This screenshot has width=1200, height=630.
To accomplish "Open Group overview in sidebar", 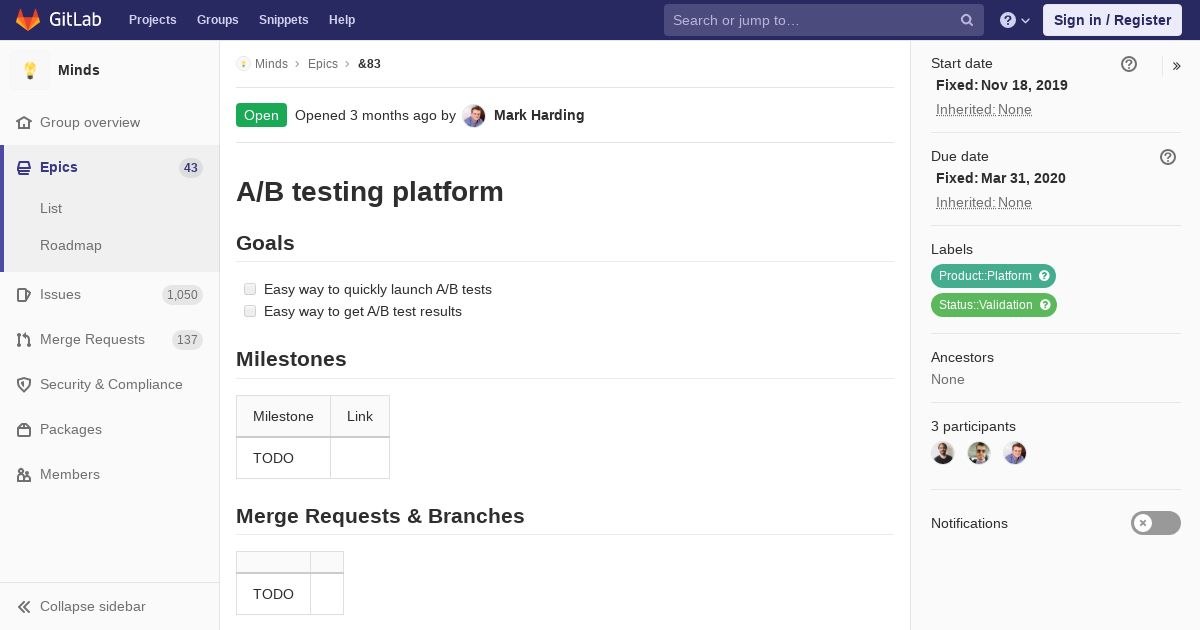I will tap(90, 122).
